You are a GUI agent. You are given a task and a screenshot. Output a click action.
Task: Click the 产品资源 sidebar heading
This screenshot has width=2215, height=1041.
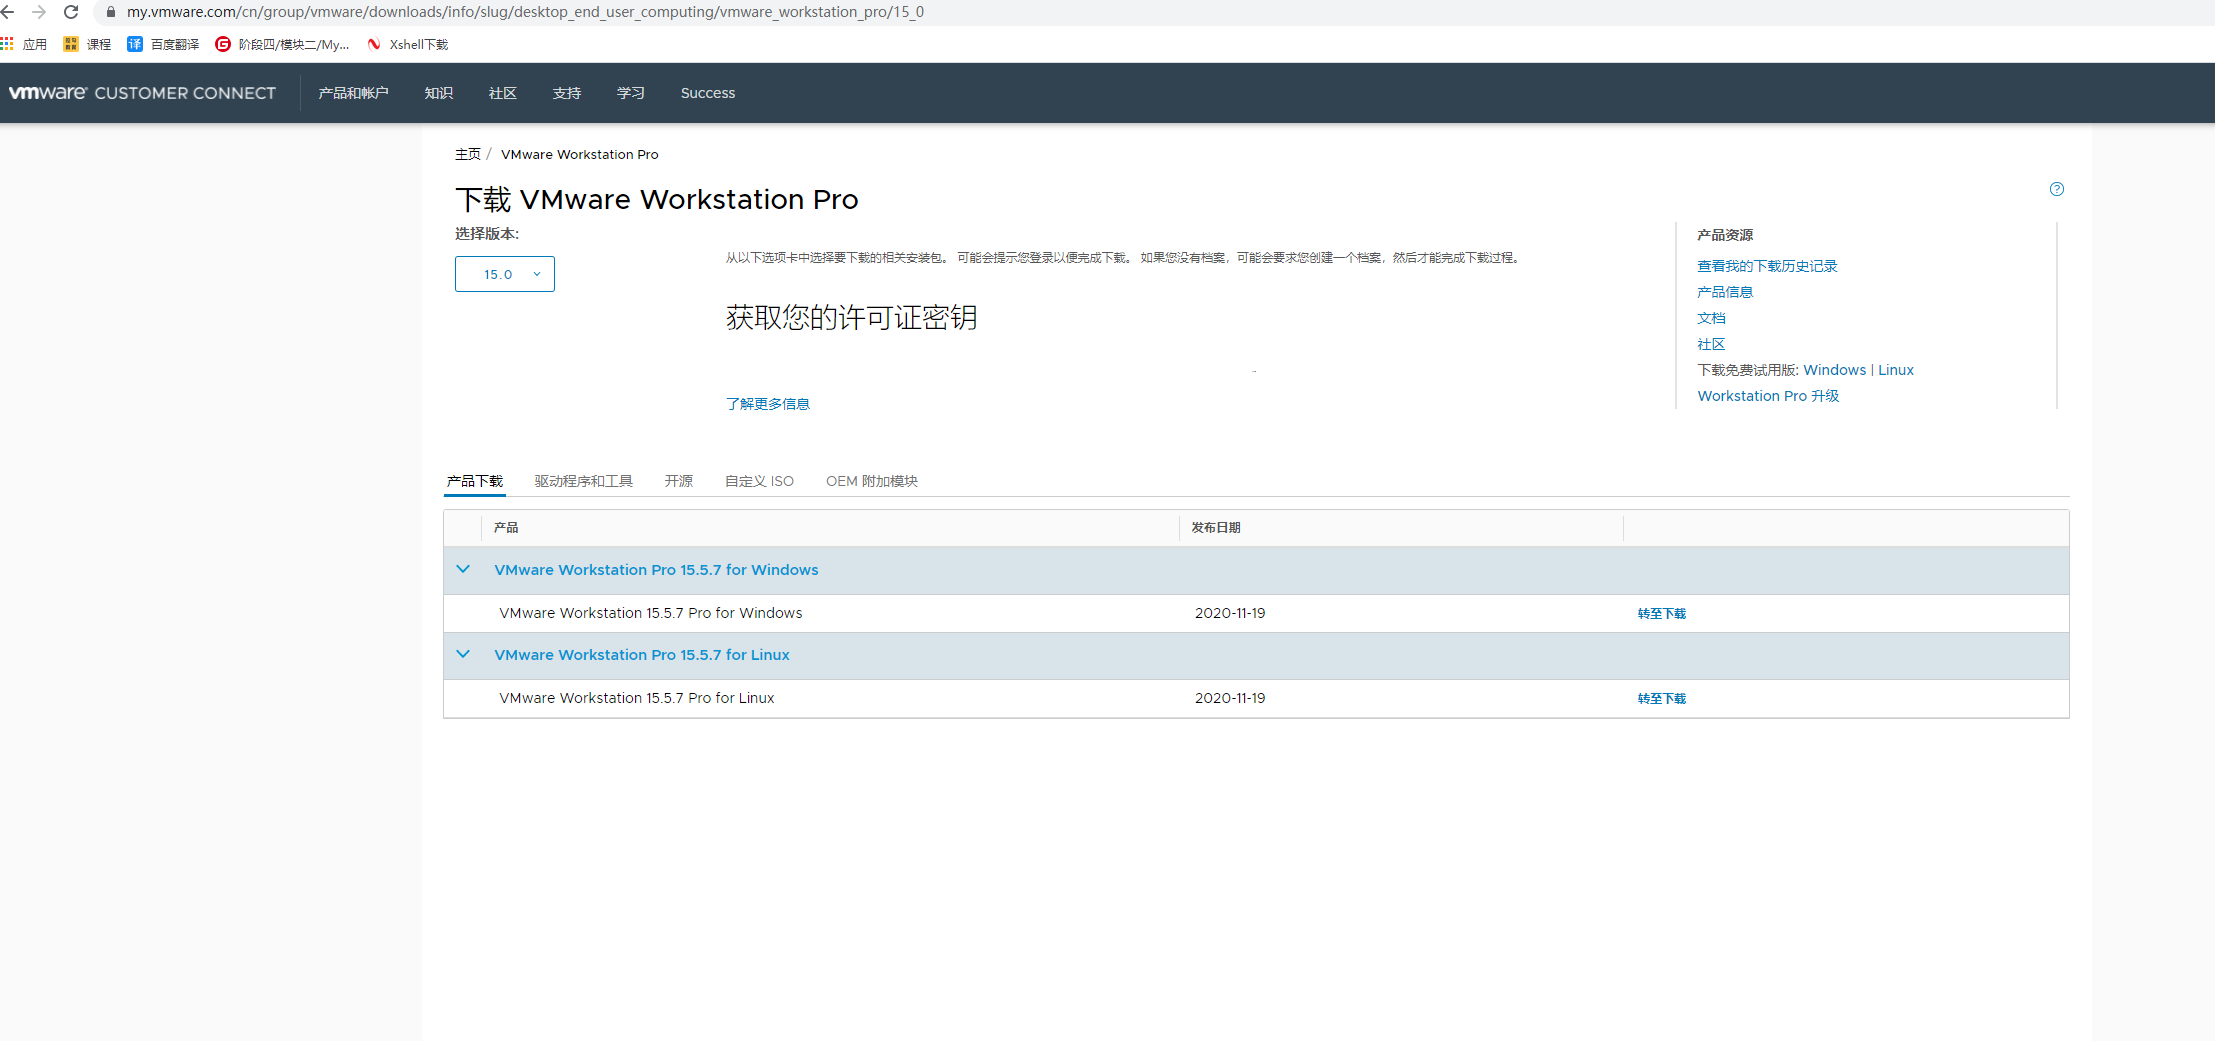click(1725, 235)
